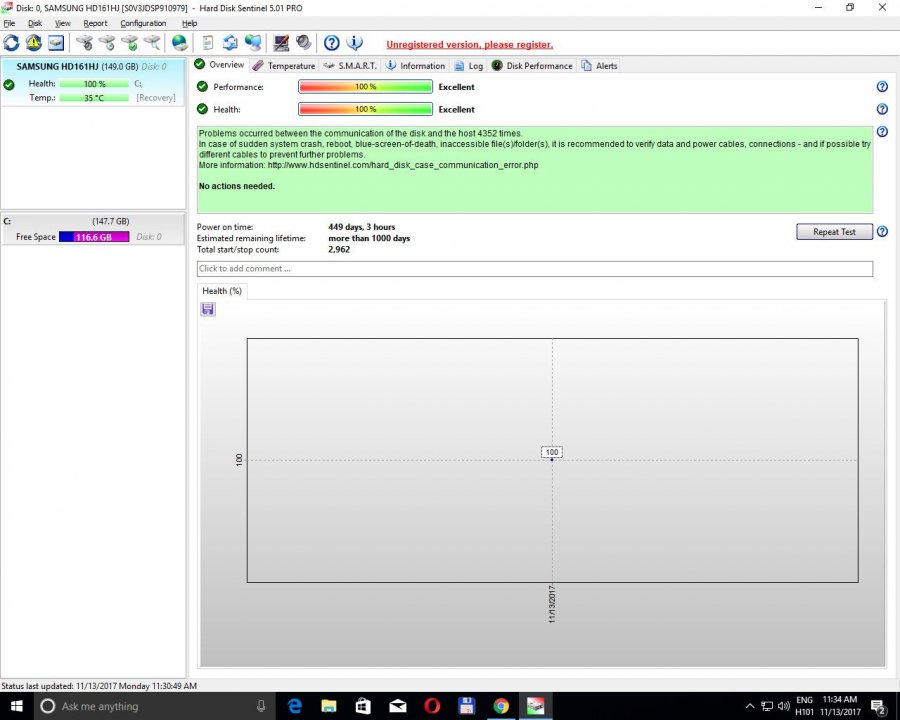Open the Disk menu
This screenshot has width=900, height=720.
point(35,24)
